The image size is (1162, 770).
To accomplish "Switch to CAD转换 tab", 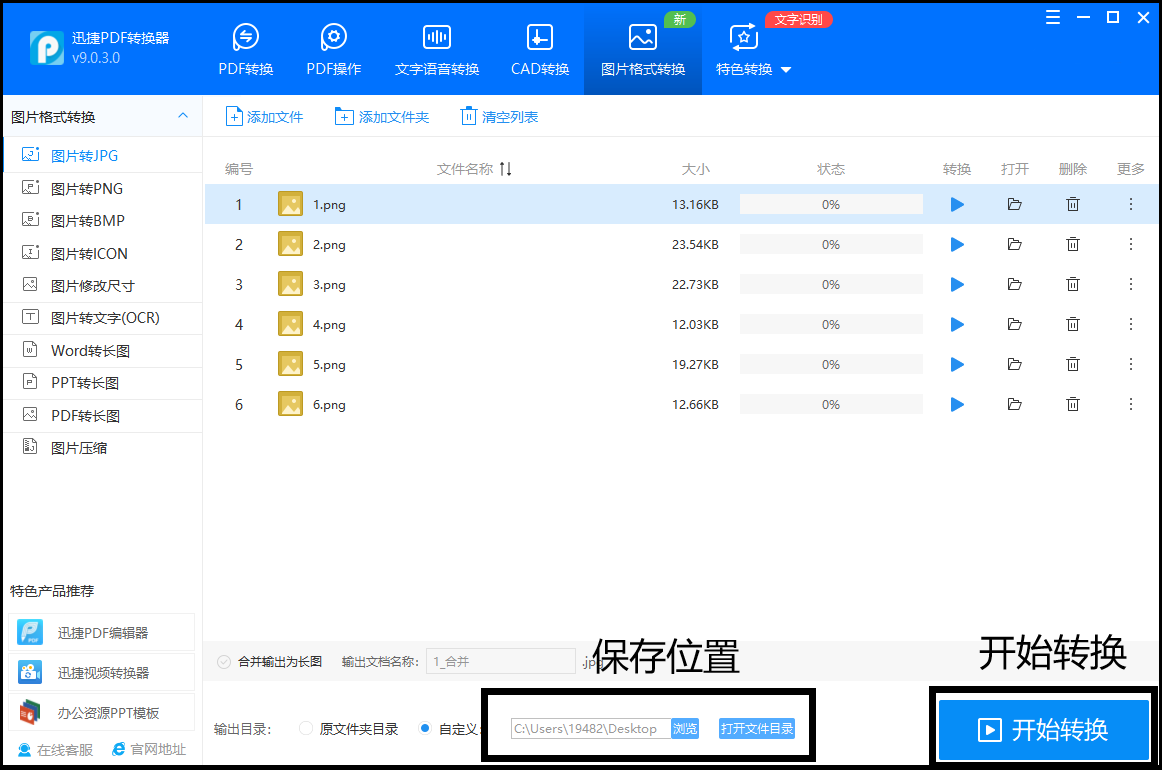I will (540, 50).
